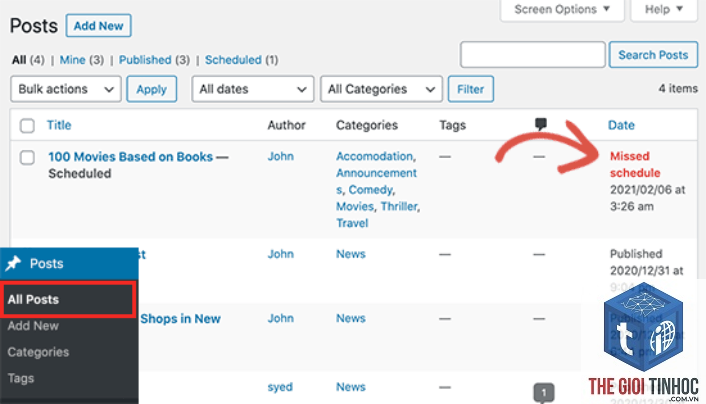Sort posts by the Date column header
This screenshot has height=404, width=706.
(x=621, y=125)
